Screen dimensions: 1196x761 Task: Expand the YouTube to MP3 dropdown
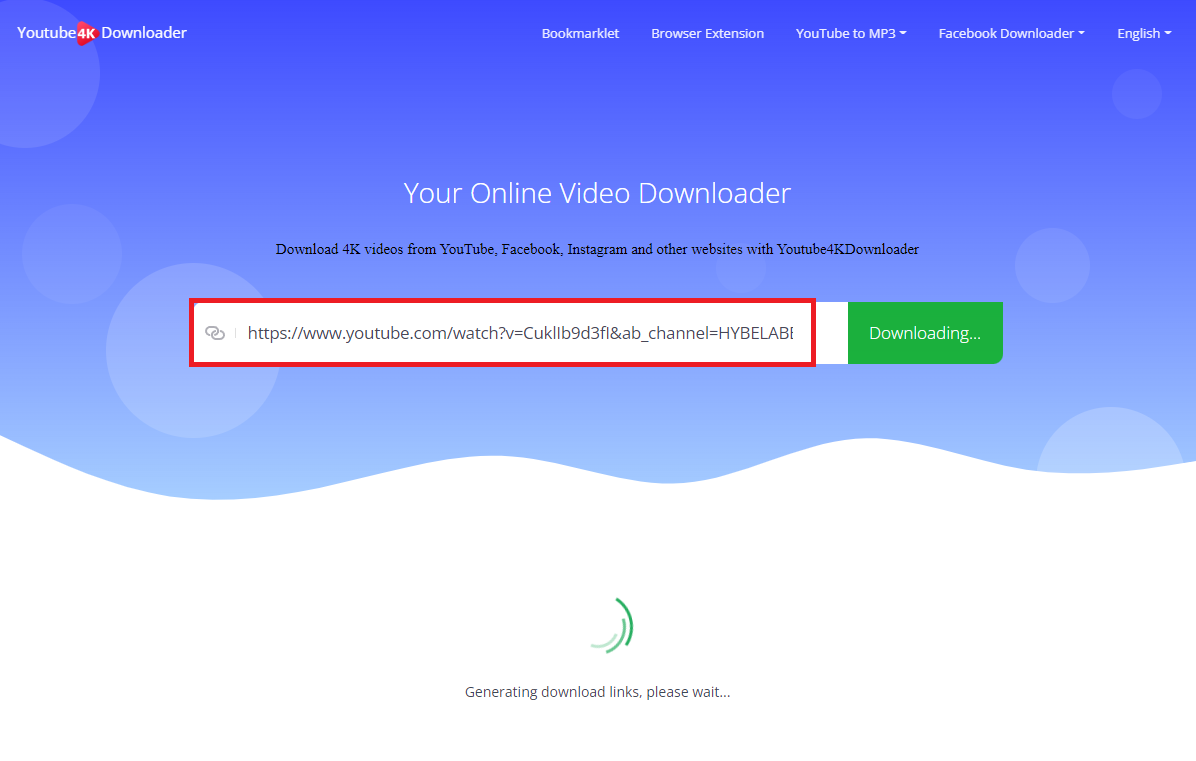tap(850, 34)
